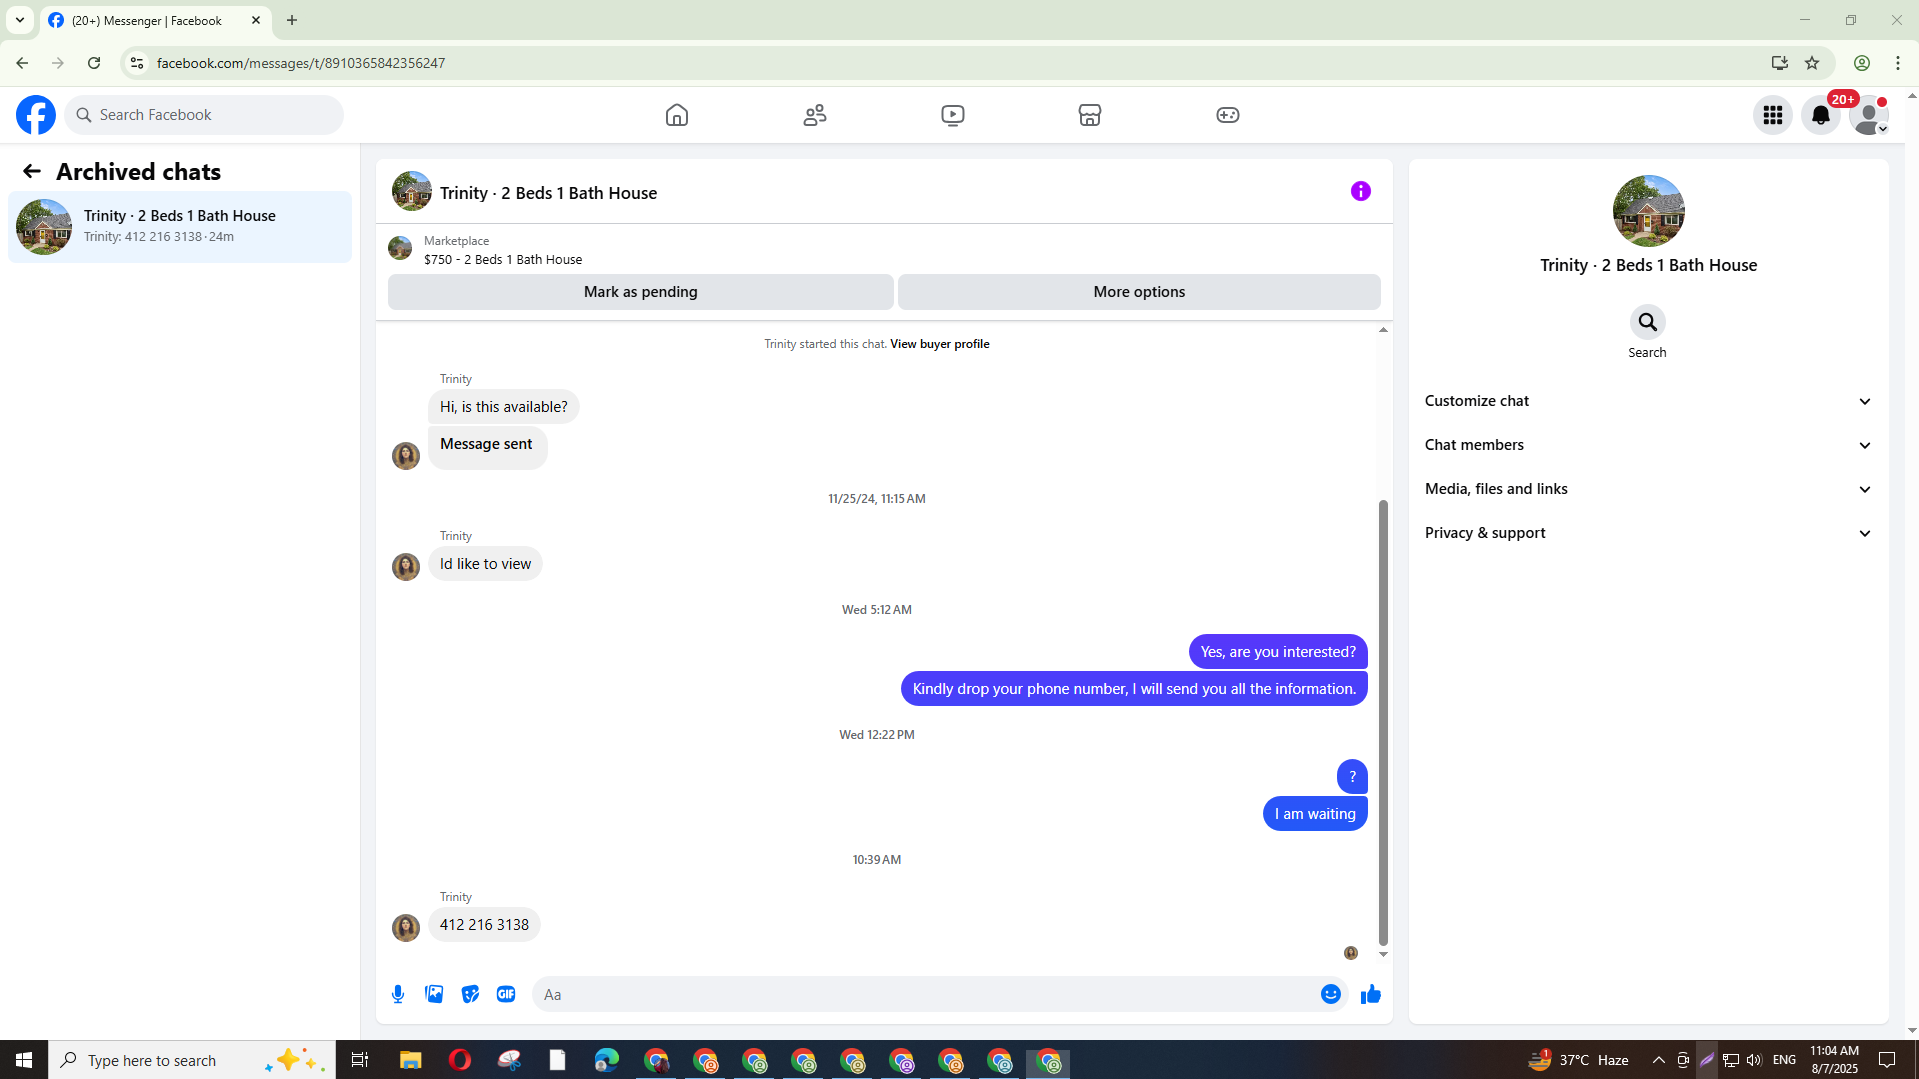
Task: Click the Facebook logo
Action: (36, 115)
